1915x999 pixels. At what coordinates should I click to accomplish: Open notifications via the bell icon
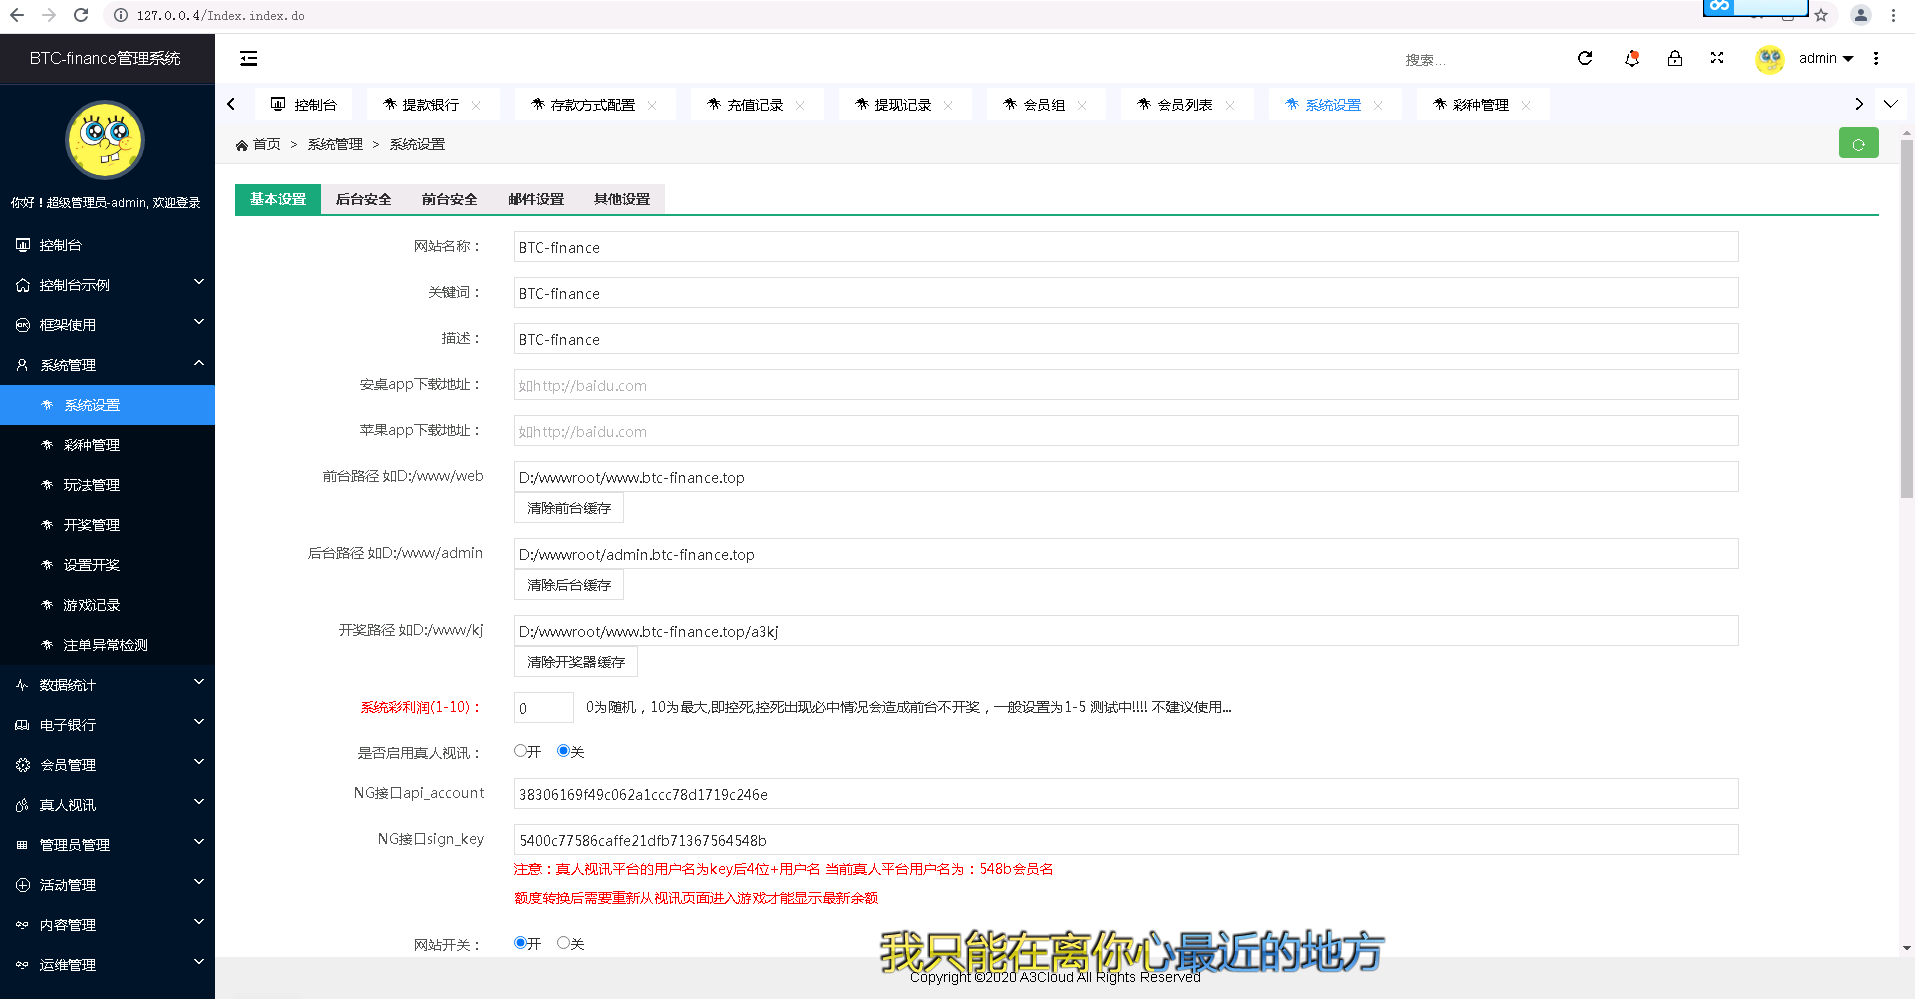click(1631, 58)
